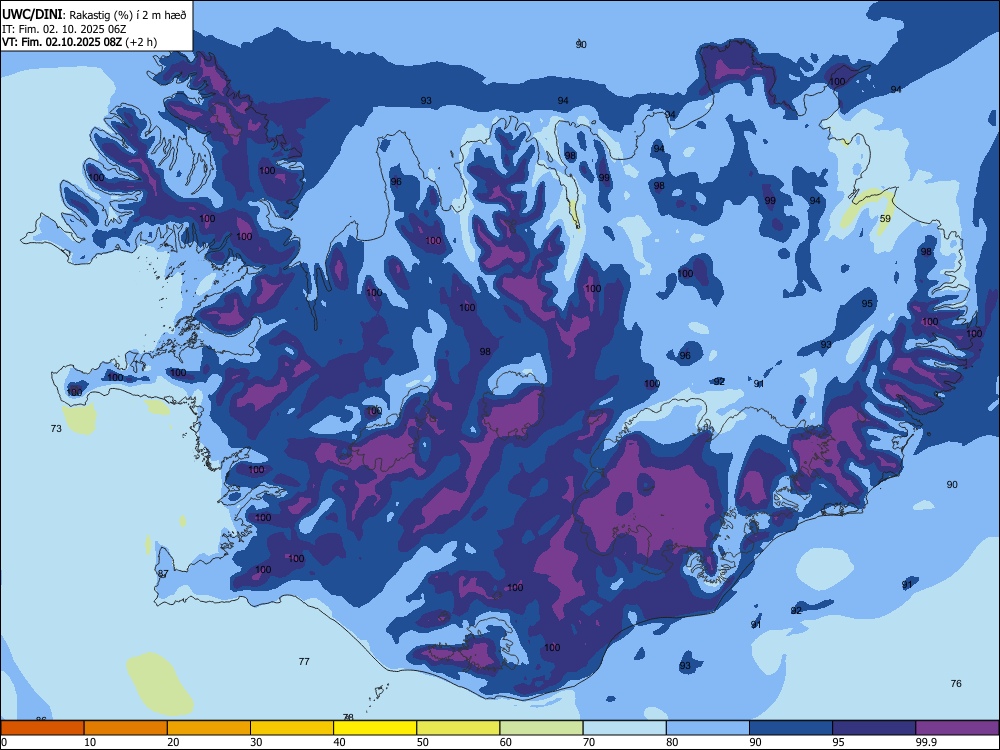Click the '92' humidity value inland

pos(719,381)
